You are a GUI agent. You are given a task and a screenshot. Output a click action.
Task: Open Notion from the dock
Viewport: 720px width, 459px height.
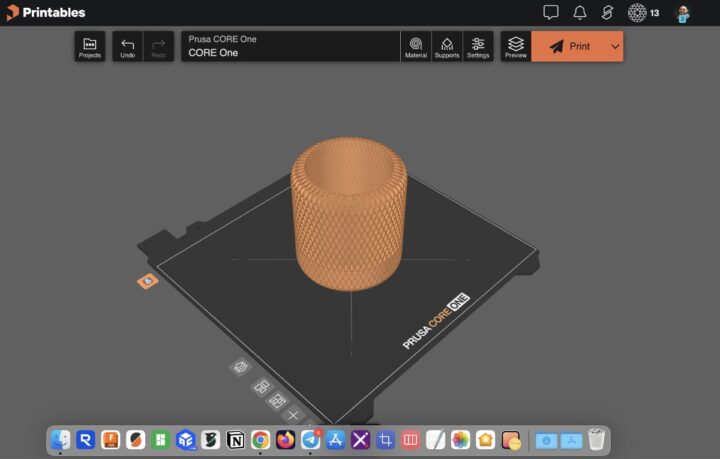pos(236,440)
